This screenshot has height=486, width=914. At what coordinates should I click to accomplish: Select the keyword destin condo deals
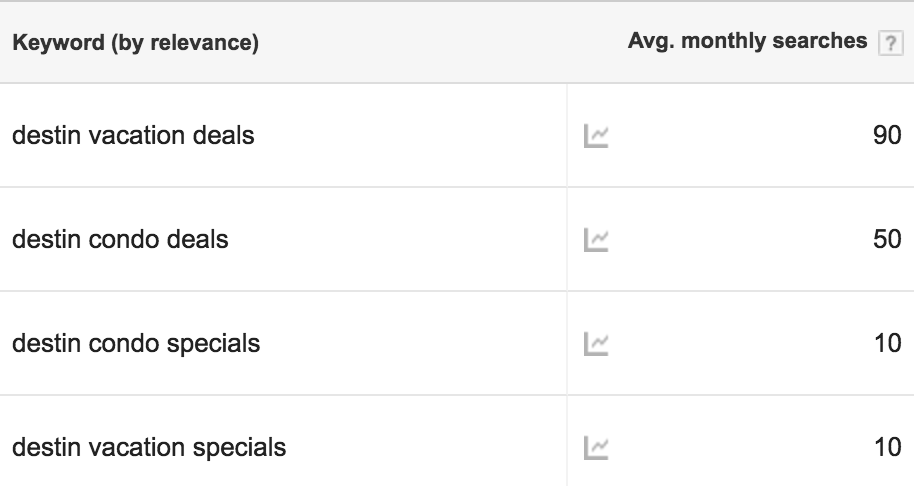pyautogui.click(x=120, y=240)
